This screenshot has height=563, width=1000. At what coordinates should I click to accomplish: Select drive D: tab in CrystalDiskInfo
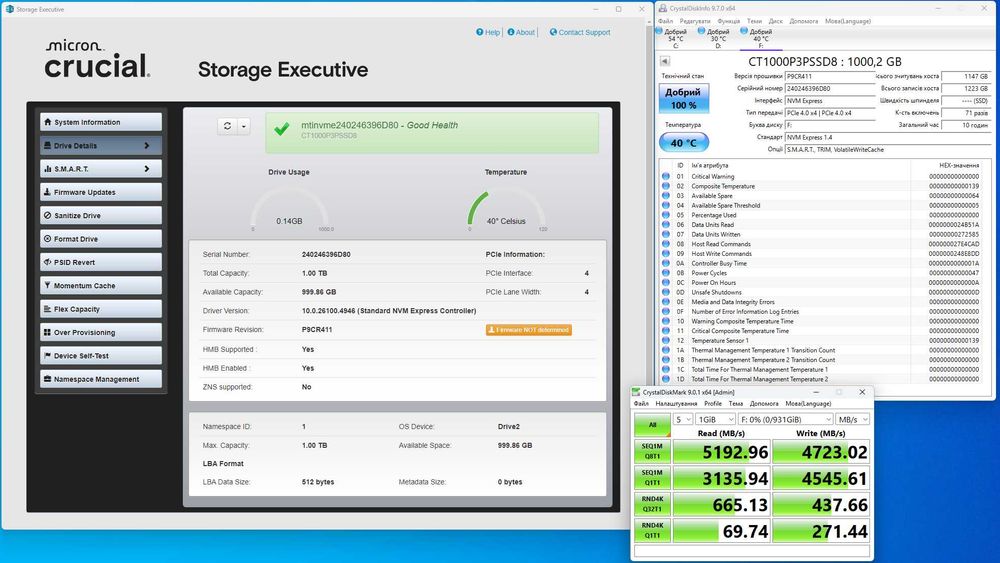(x=717, y=38)
